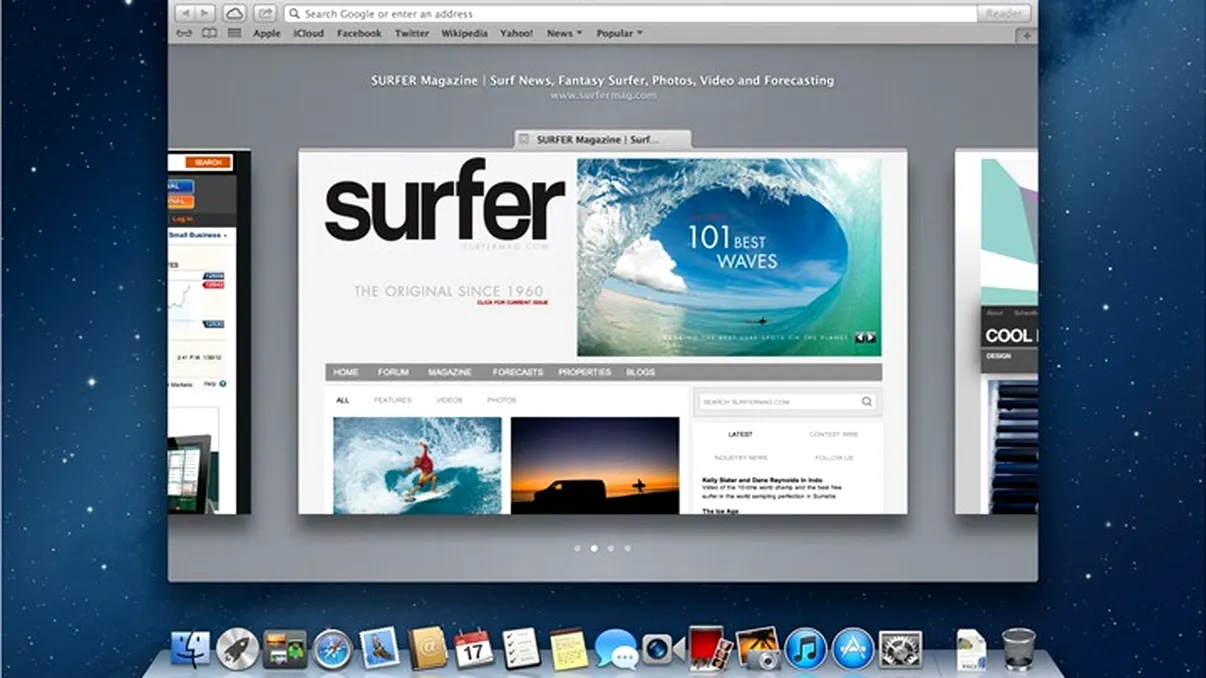This screenshot has height=678, width=1206.
Task: Open FORECASTS in Surfer navigation bar
Action: (518, 372)
